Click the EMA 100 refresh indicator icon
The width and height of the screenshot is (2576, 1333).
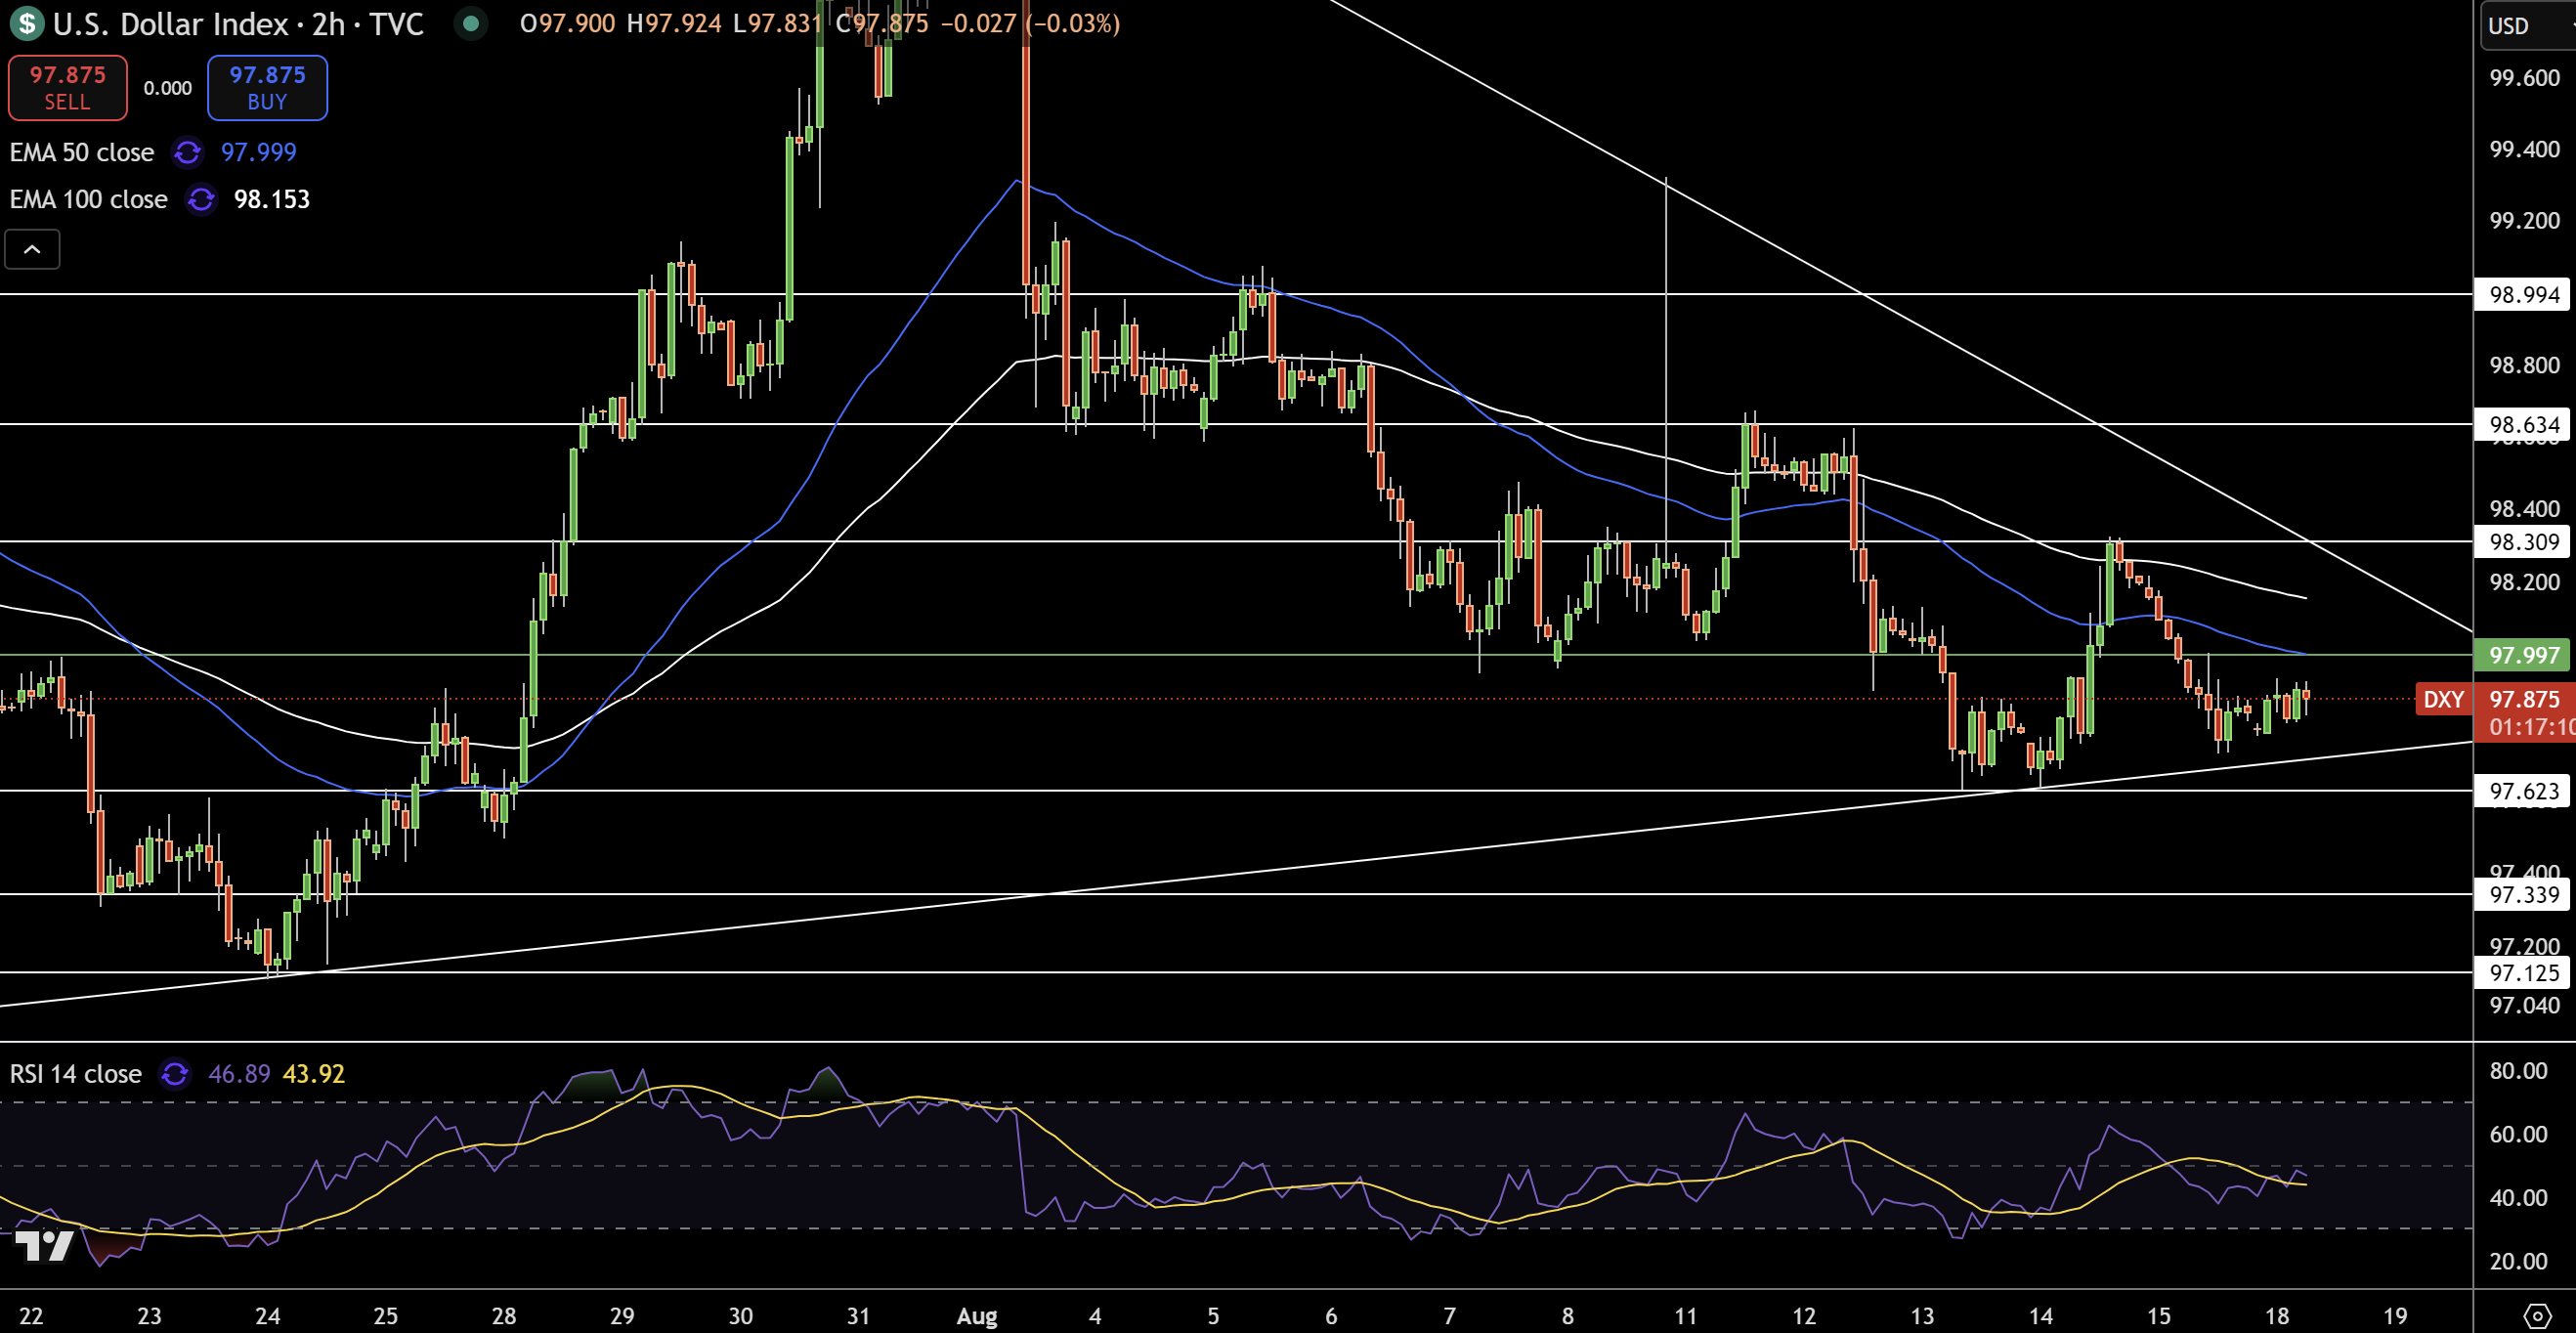201,199
